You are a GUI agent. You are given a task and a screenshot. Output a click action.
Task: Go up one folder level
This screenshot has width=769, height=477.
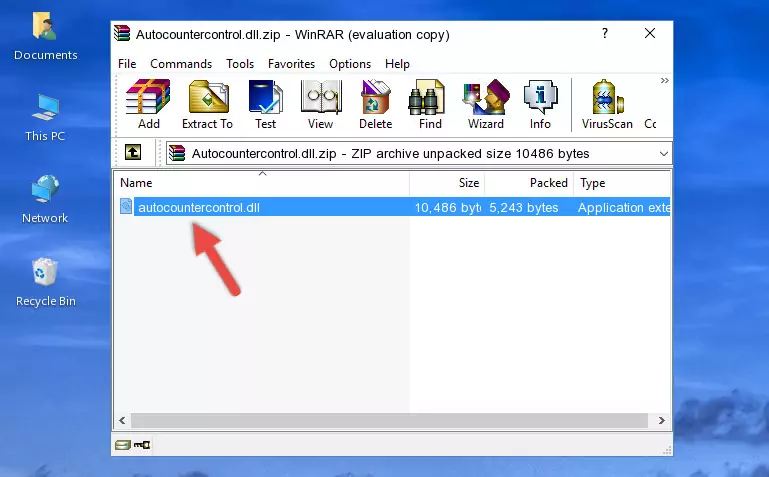[133, 152]
